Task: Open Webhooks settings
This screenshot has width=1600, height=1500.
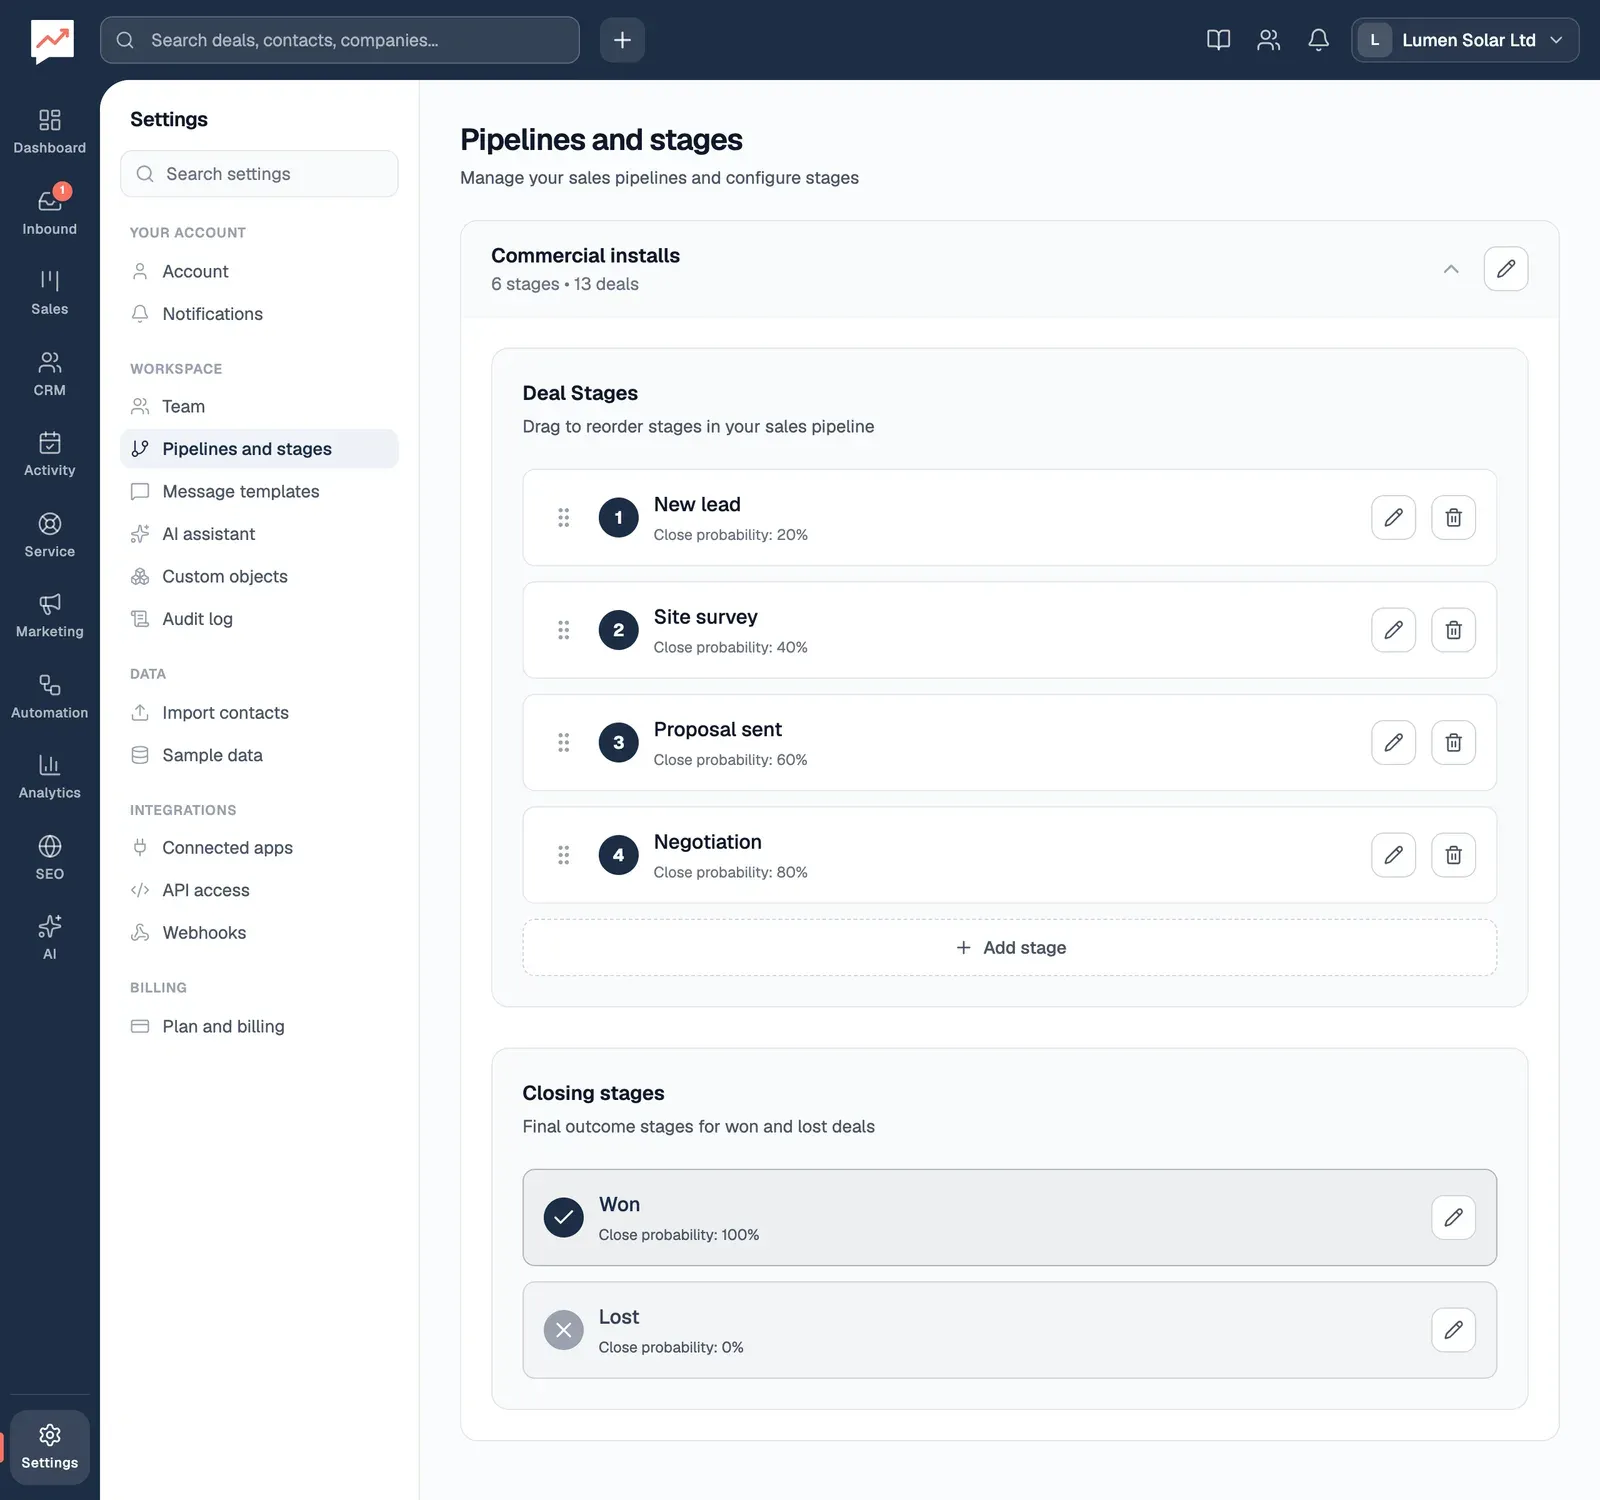Action: pos(259,933)
